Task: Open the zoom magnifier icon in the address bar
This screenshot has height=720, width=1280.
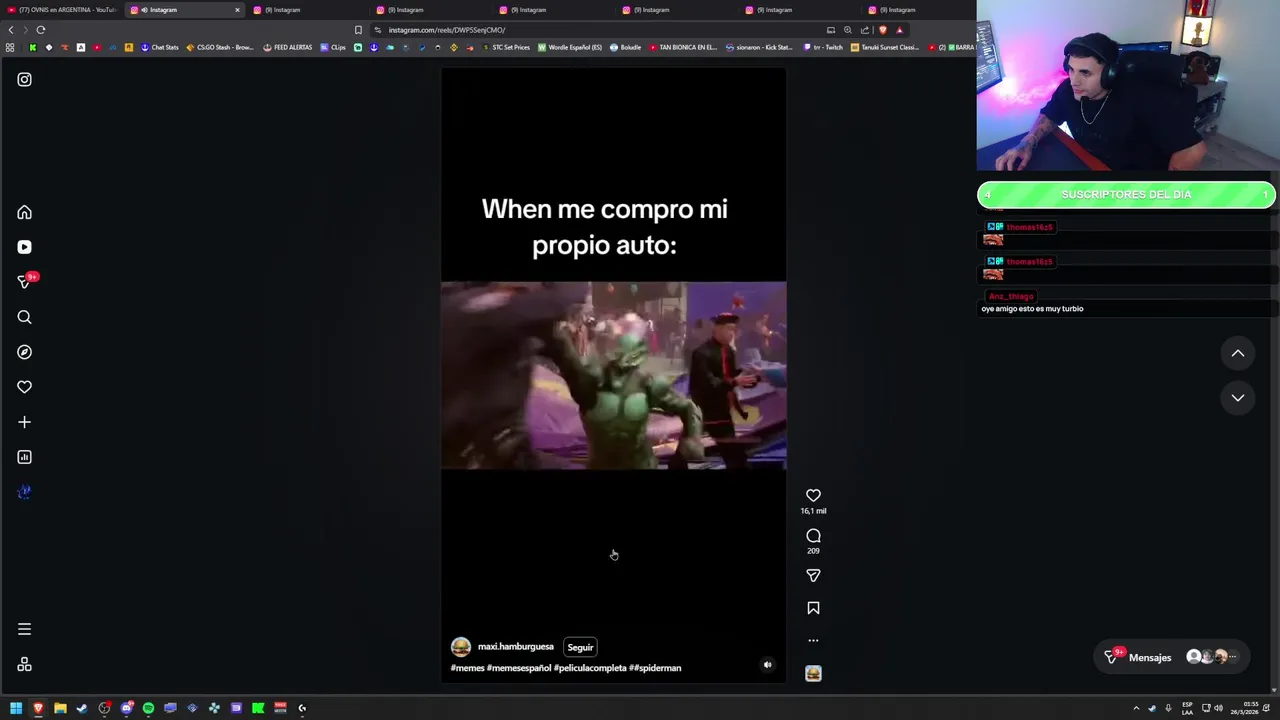Action: [x=847, y=30]
